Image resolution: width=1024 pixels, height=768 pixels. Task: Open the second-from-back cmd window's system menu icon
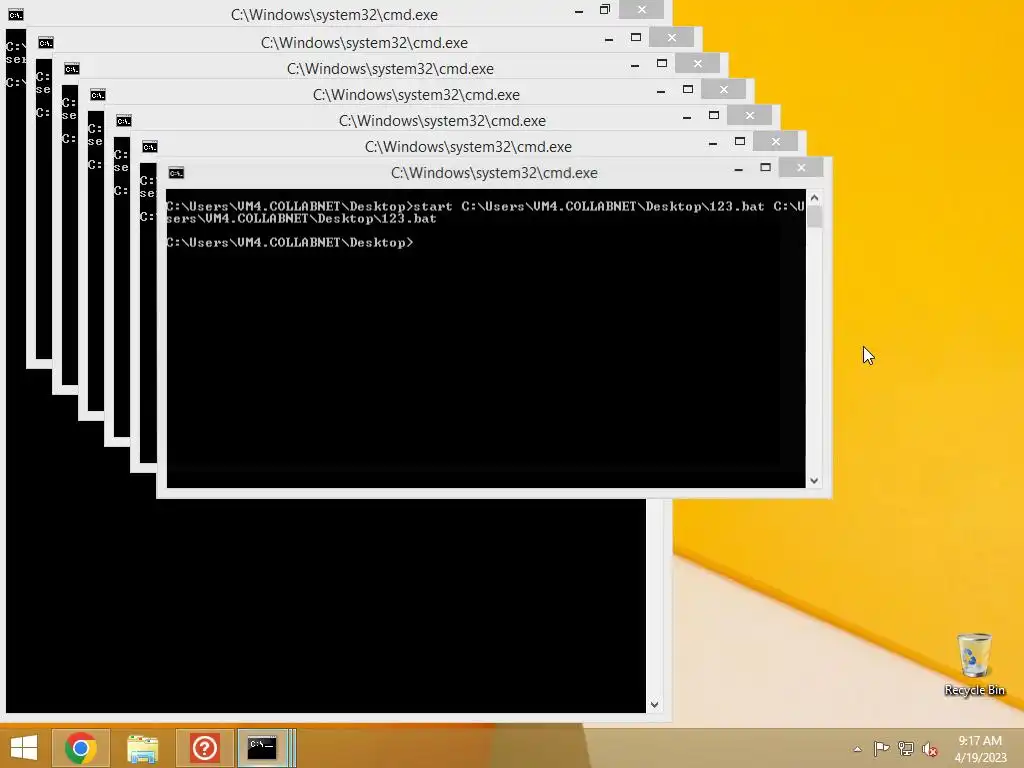click(46, 43)
